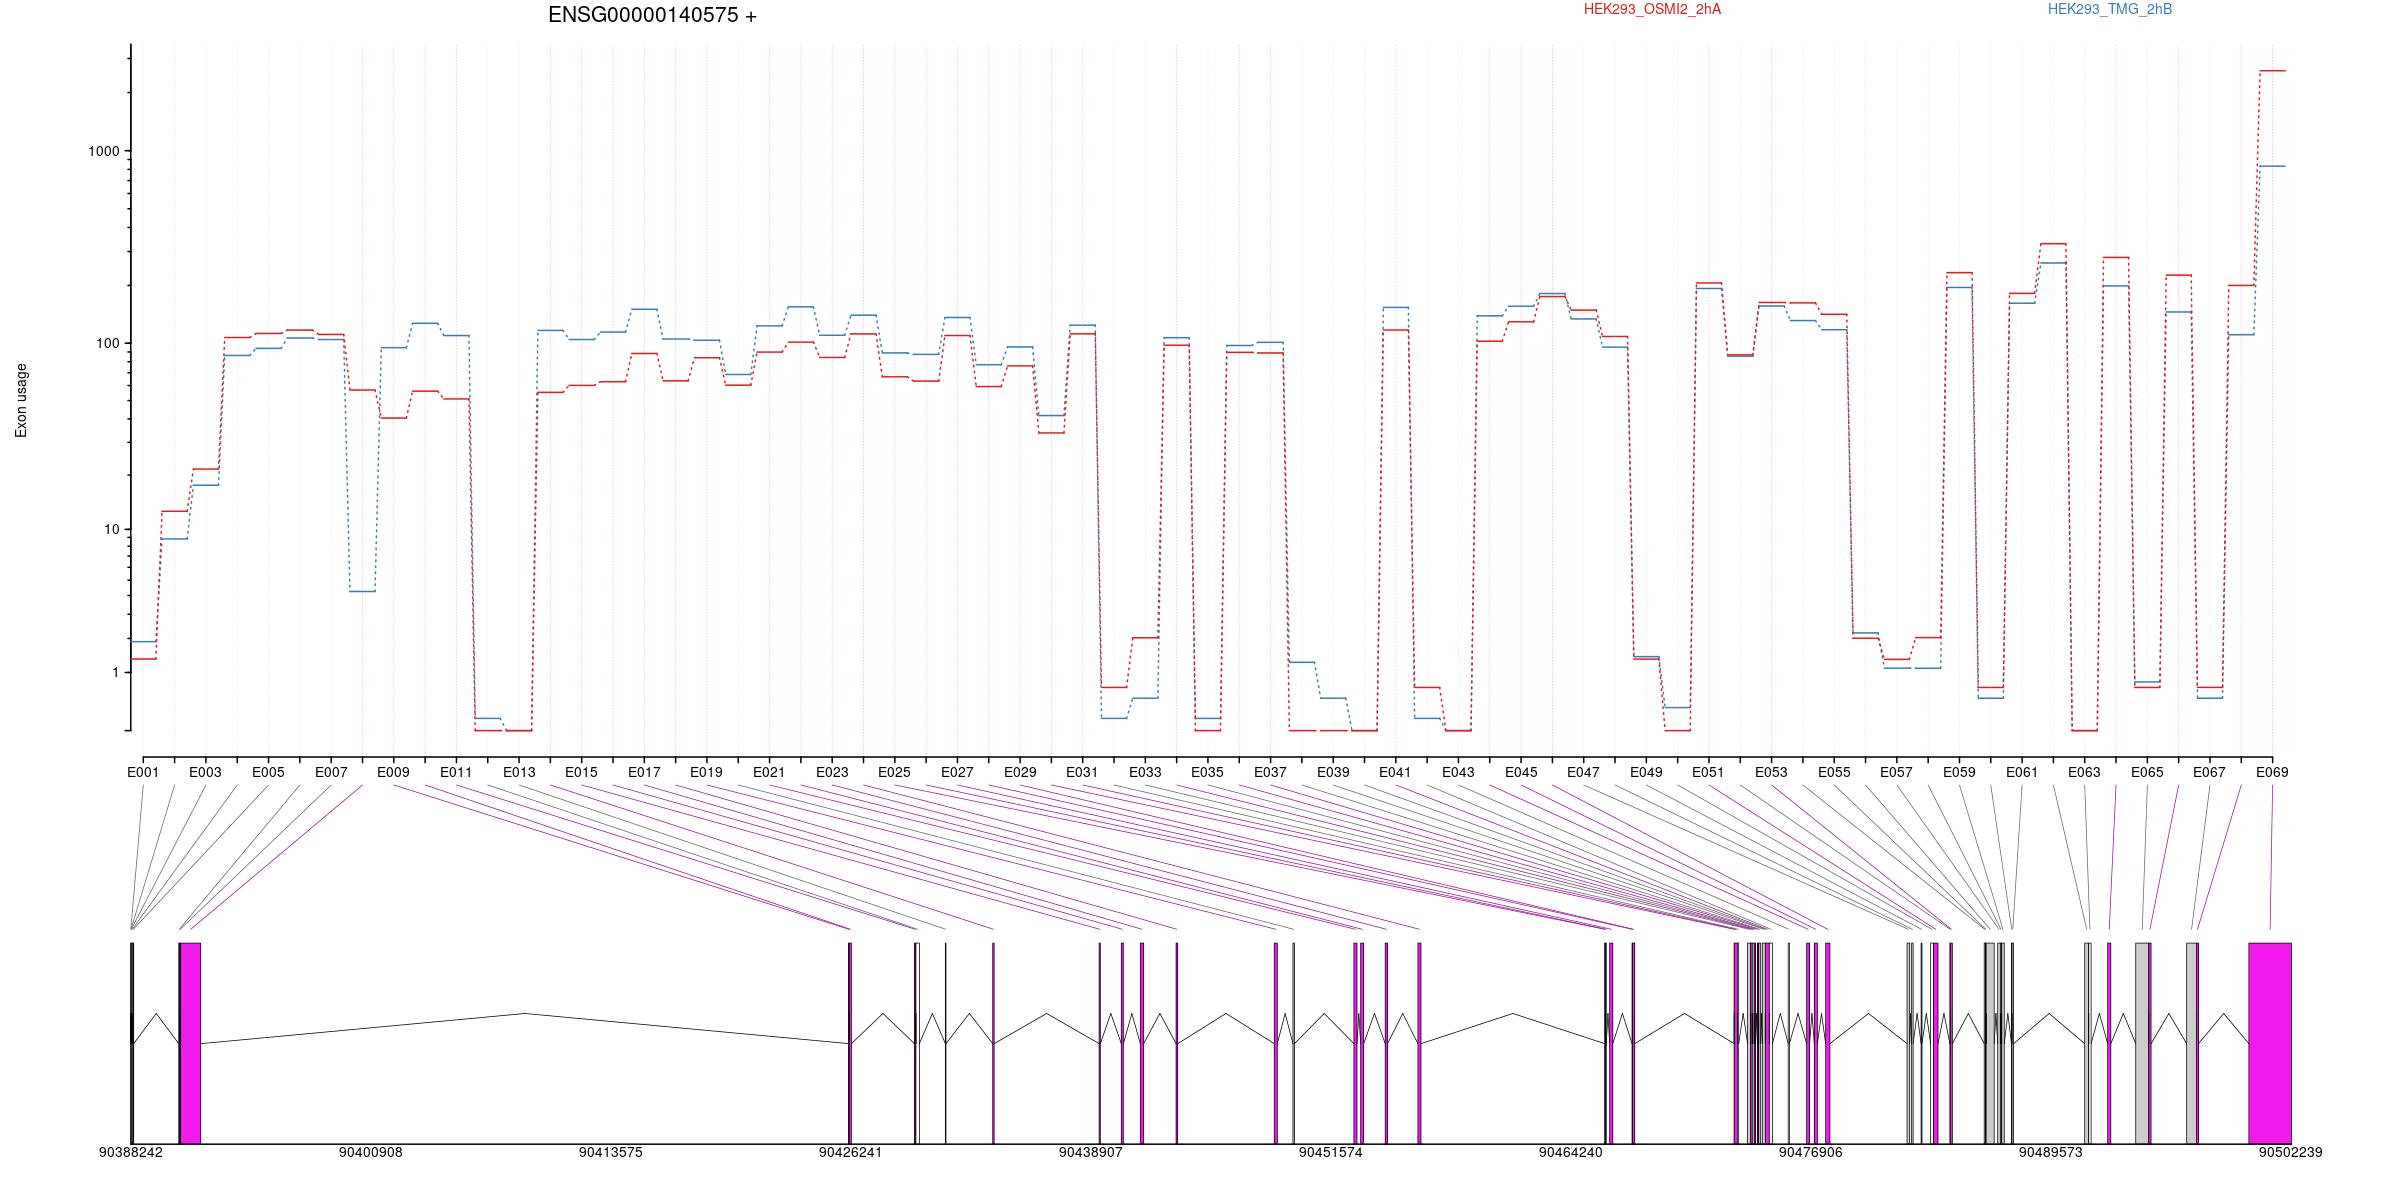Click exon label E049
2400x1200 pixels.
click(1646, 772)
